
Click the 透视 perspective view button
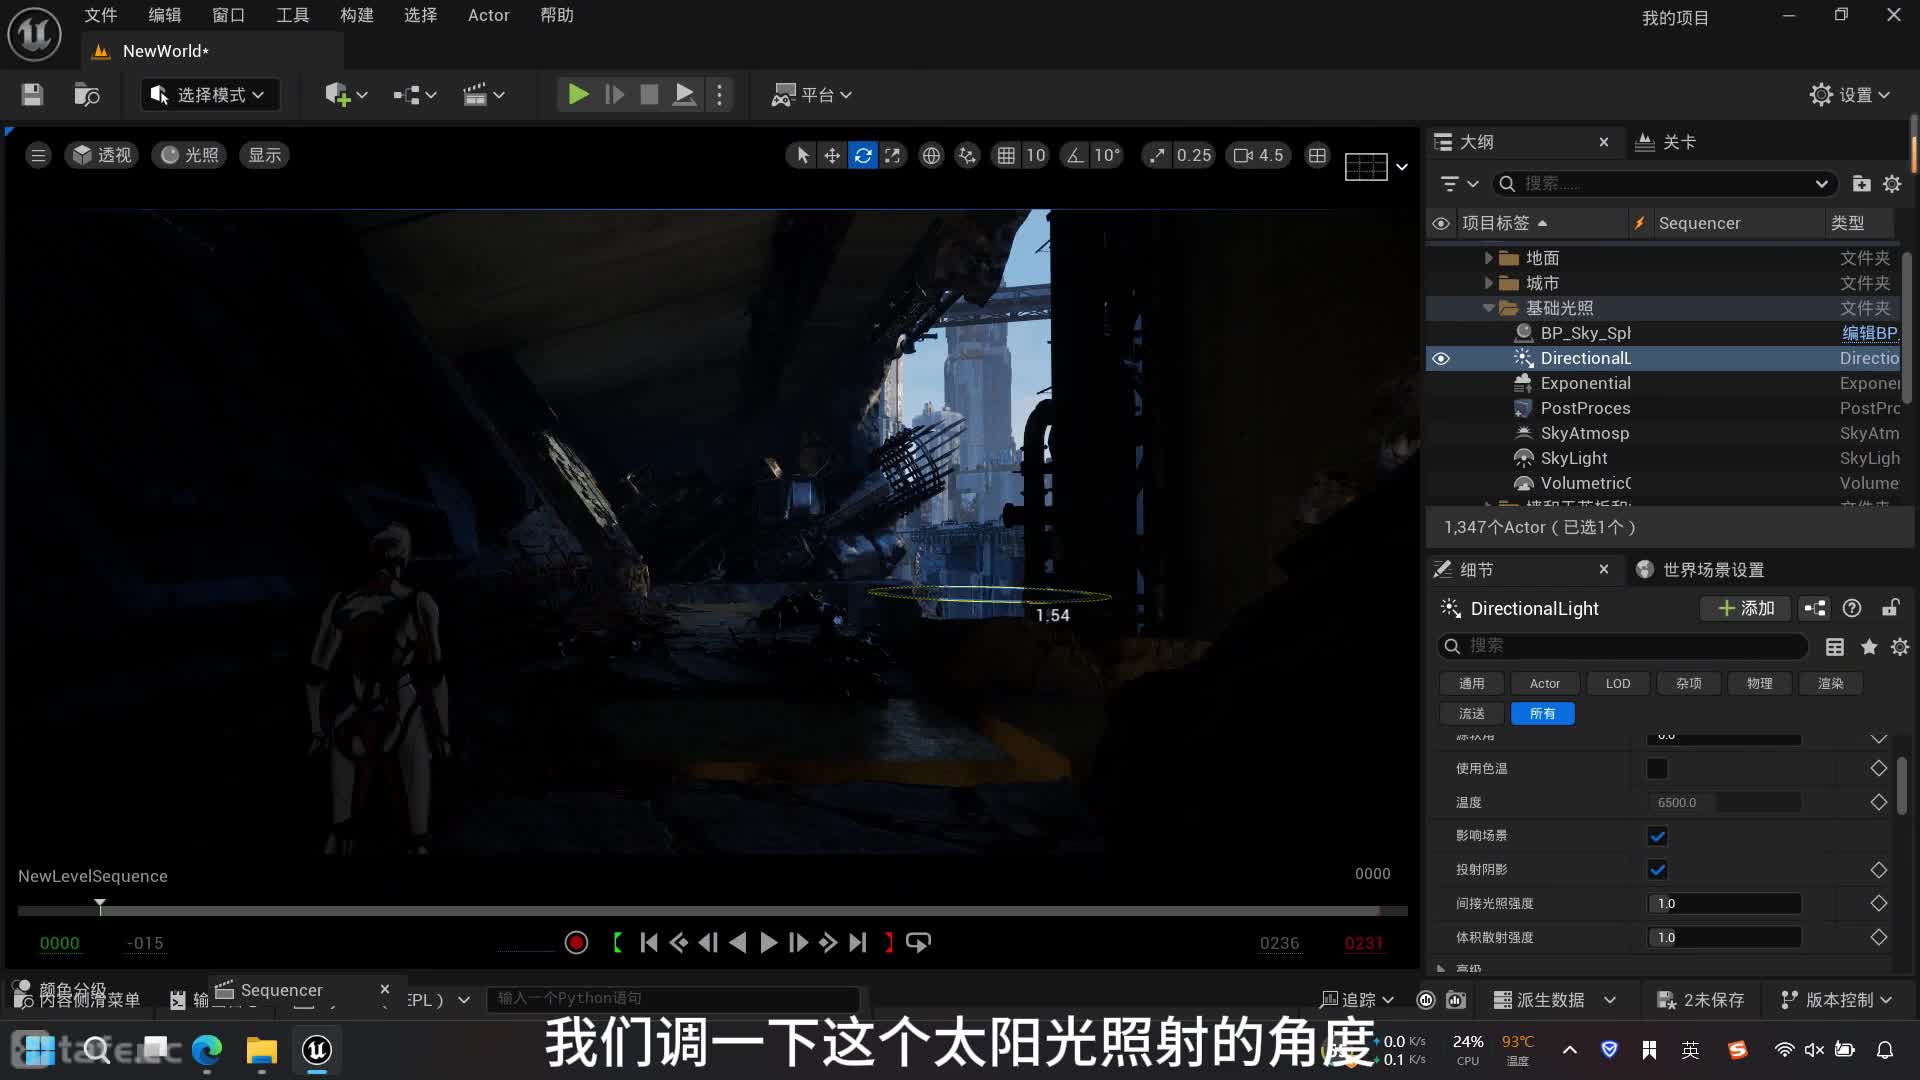coord(102,155)
